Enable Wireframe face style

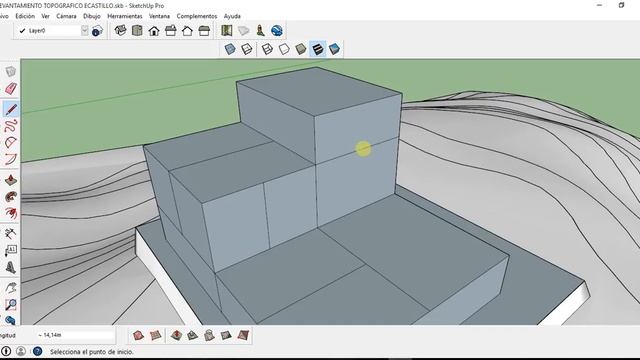click(x=267, y=49)
